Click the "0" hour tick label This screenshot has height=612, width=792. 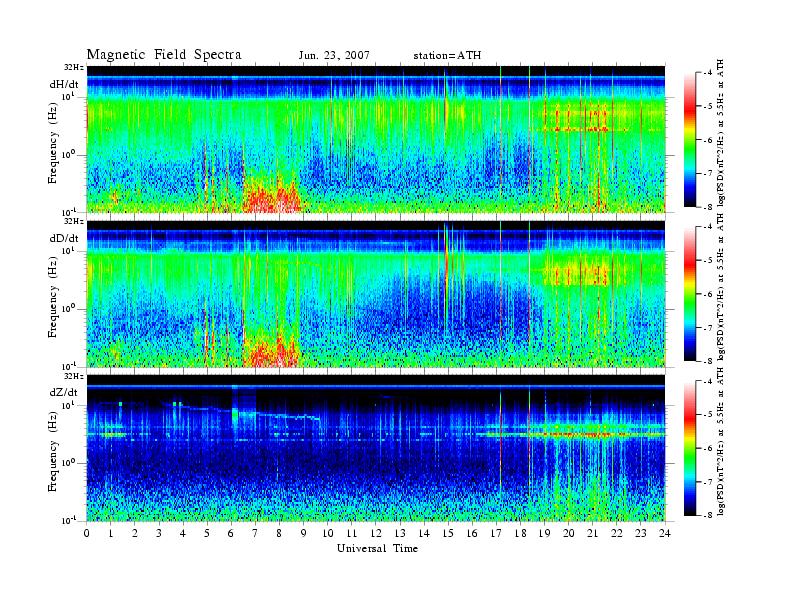point(87,534)
